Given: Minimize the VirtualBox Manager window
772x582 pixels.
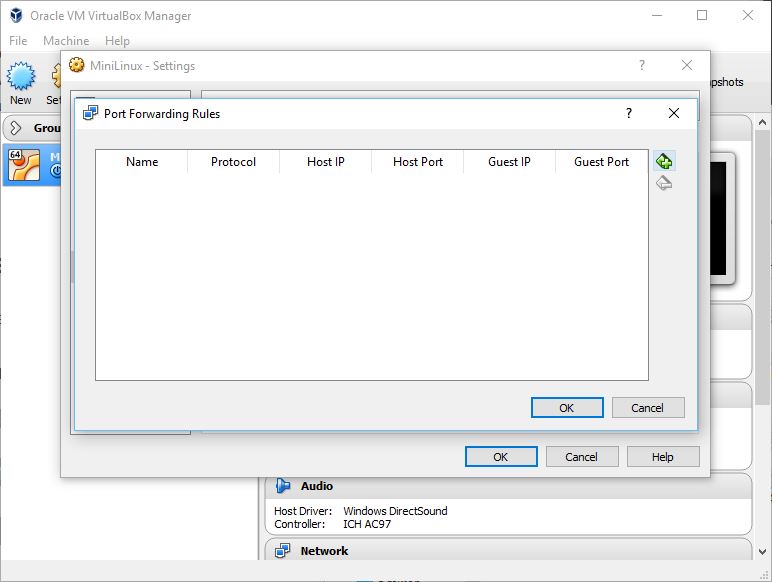Looking at the screenshot, I should (657, 15).
